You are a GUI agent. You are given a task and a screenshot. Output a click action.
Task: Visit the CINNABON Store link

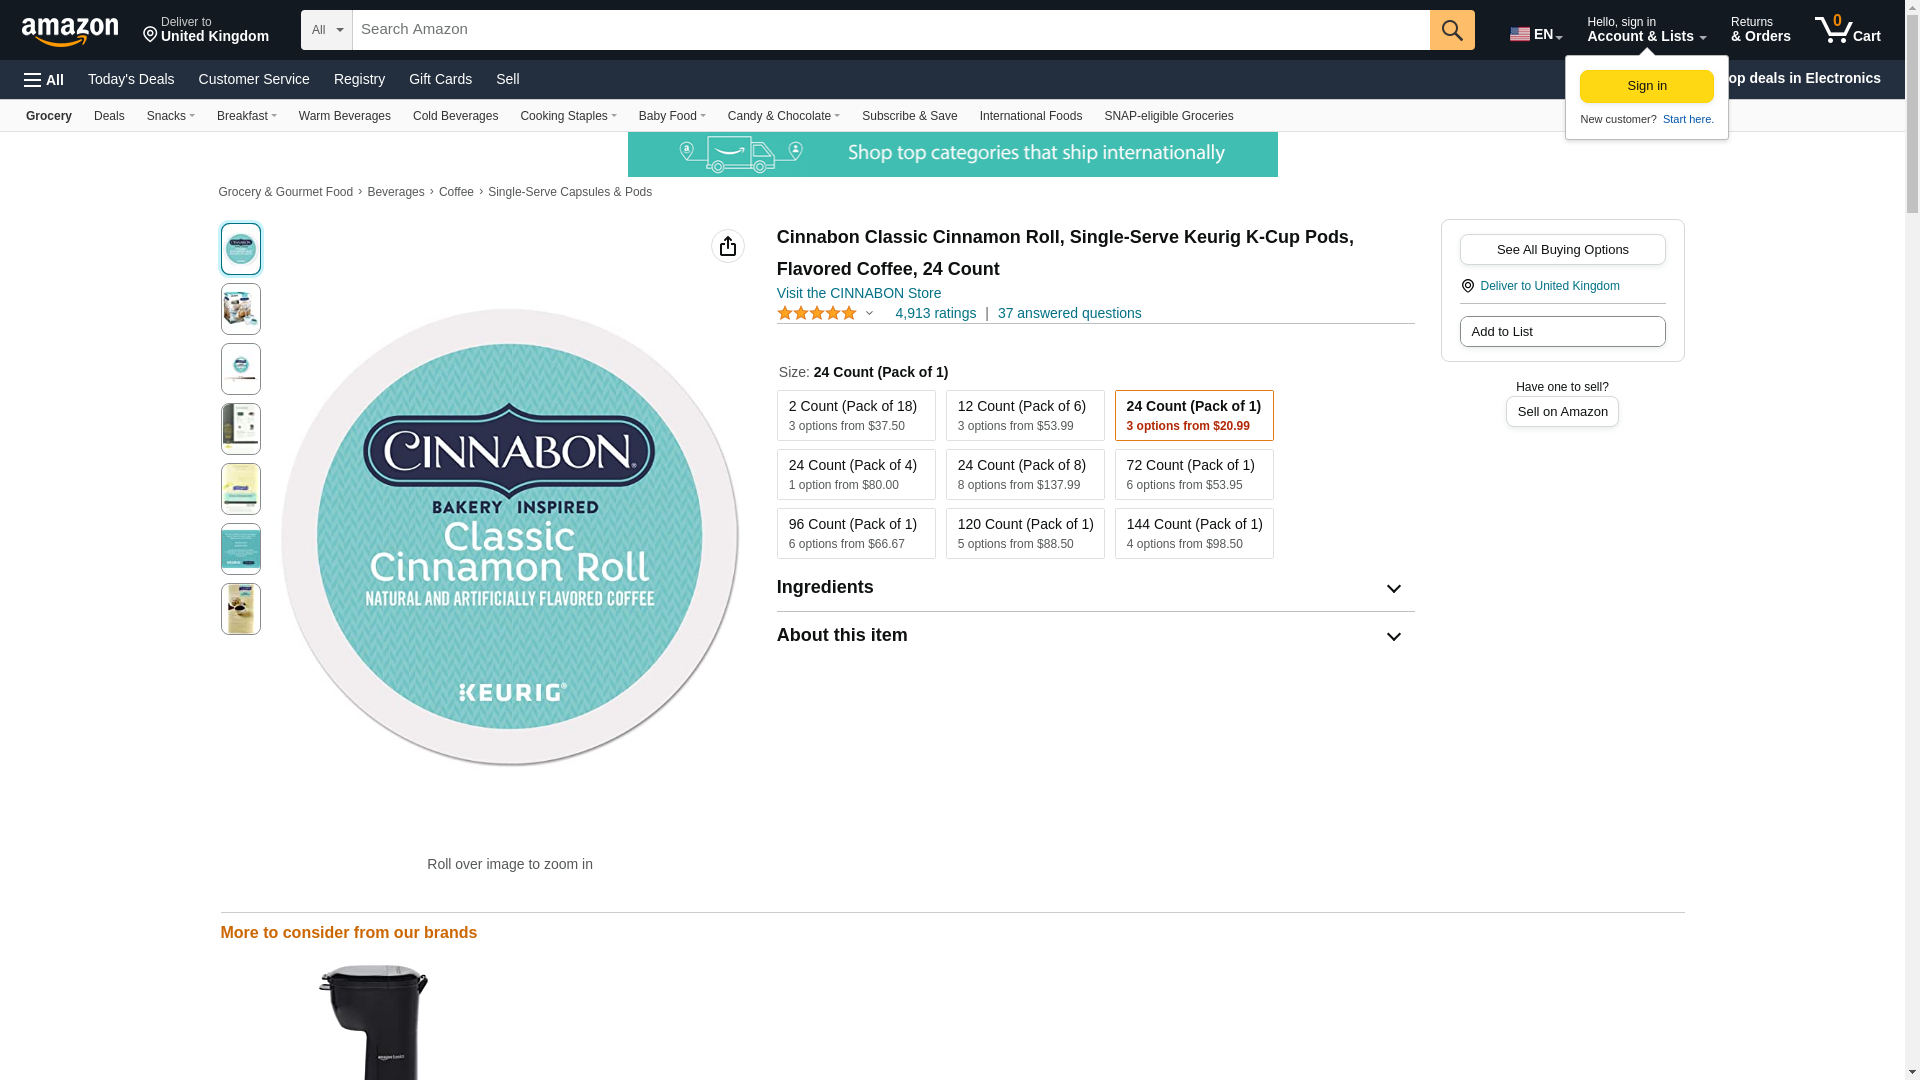click(858, 293)
